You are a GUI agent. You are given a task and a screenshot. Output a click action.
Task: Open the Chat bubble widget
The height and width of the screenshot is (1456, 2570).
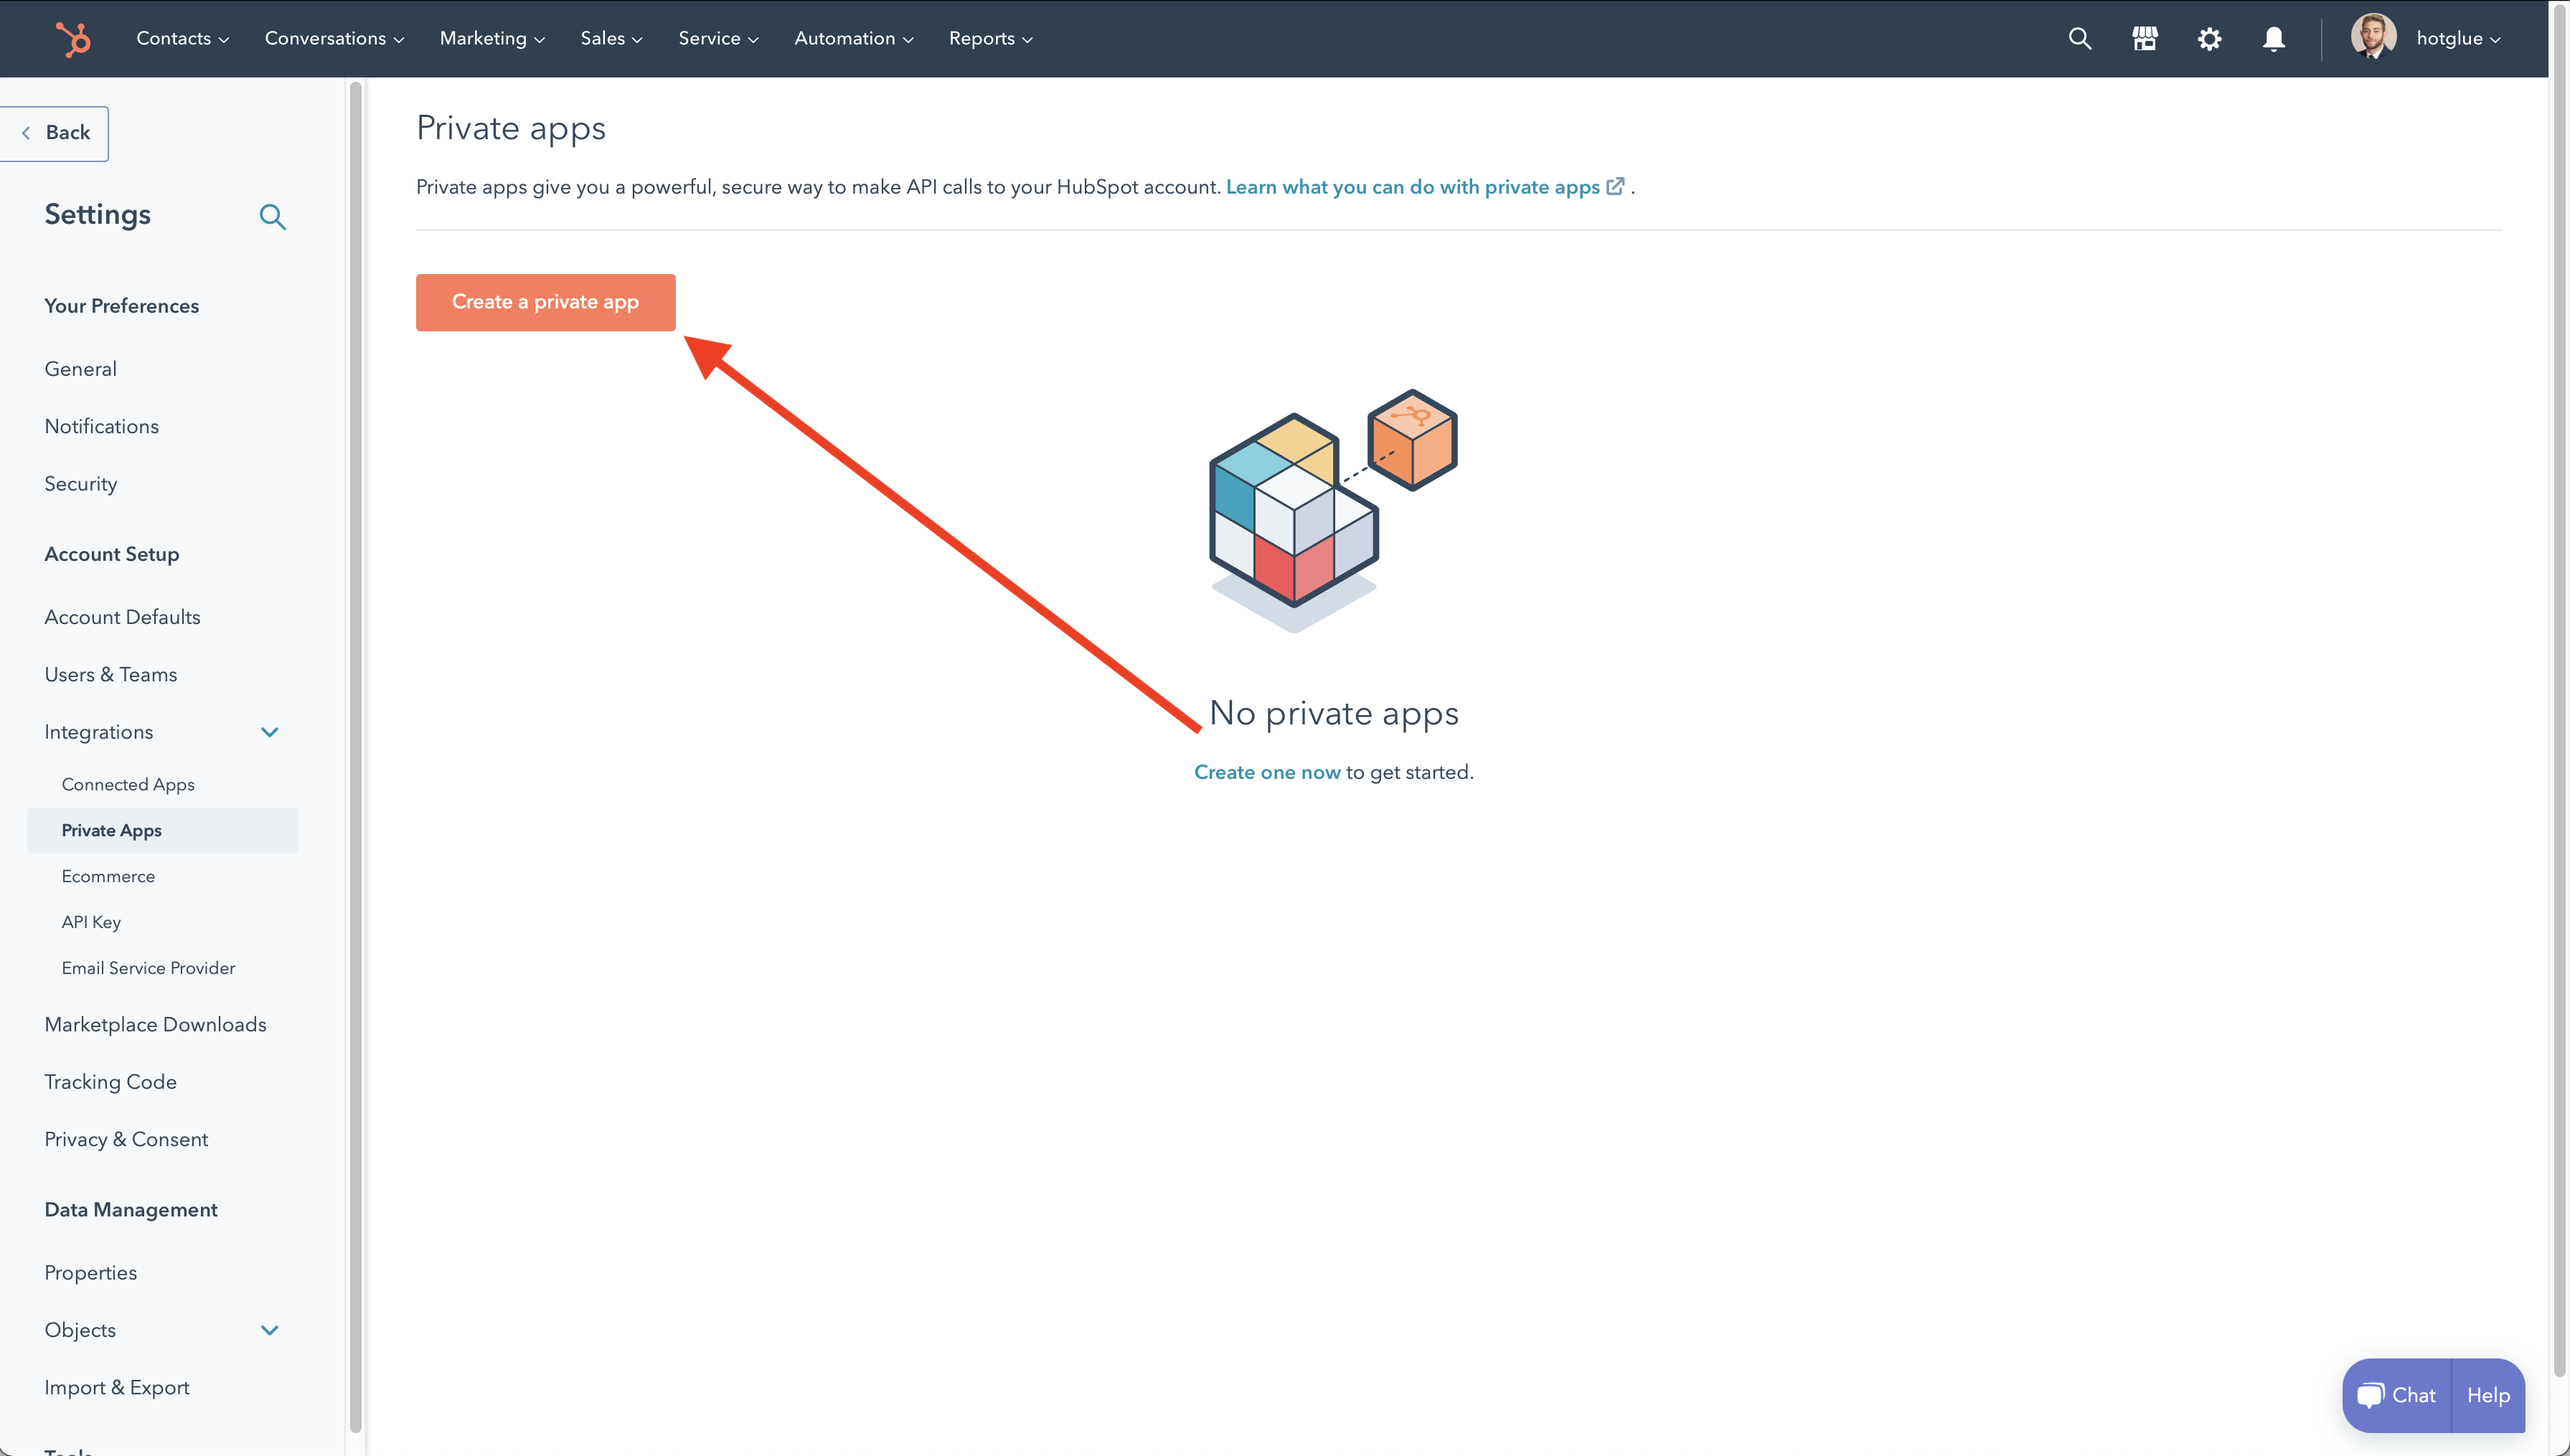point(2397,1395)
